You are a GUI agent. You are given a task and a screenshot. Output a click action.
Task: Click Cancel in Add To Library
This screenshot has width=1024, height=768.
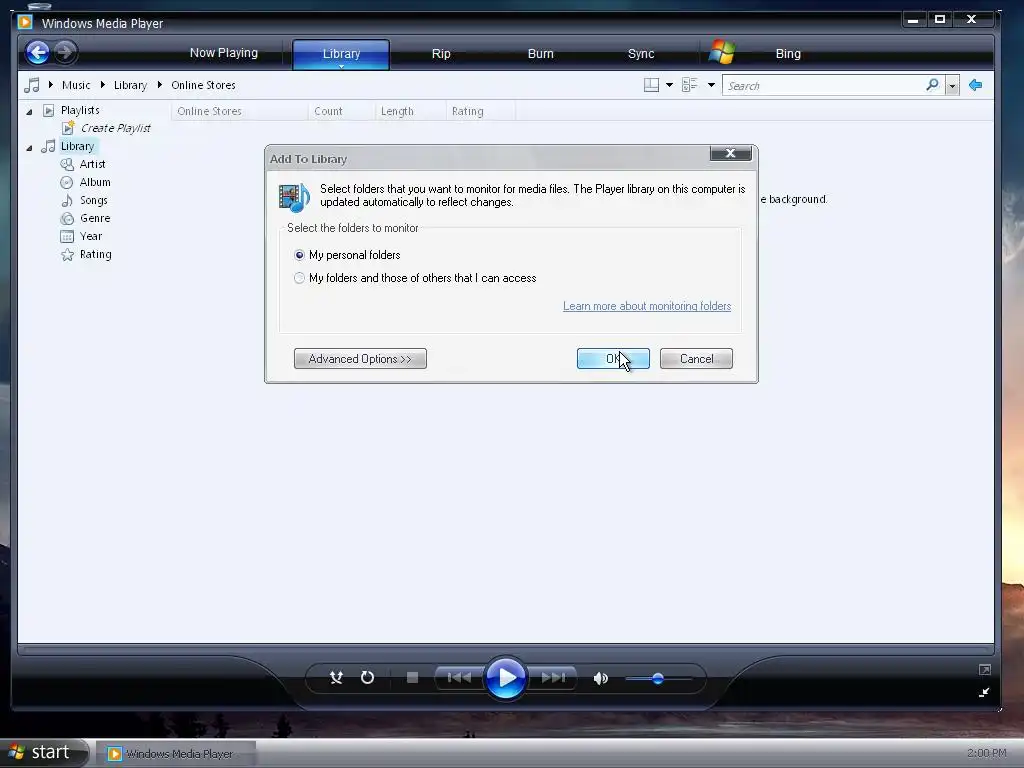[x=696, y=359]
